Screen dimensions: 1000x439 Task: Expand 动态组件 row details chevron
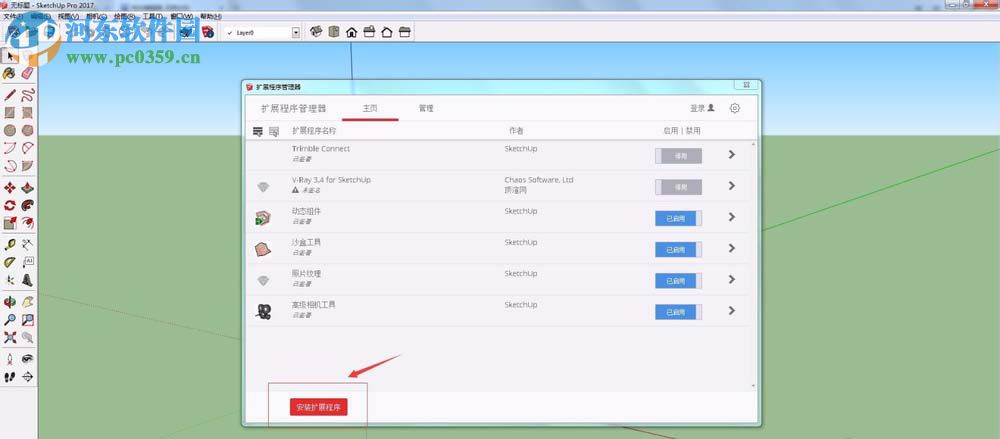[732, 217]
